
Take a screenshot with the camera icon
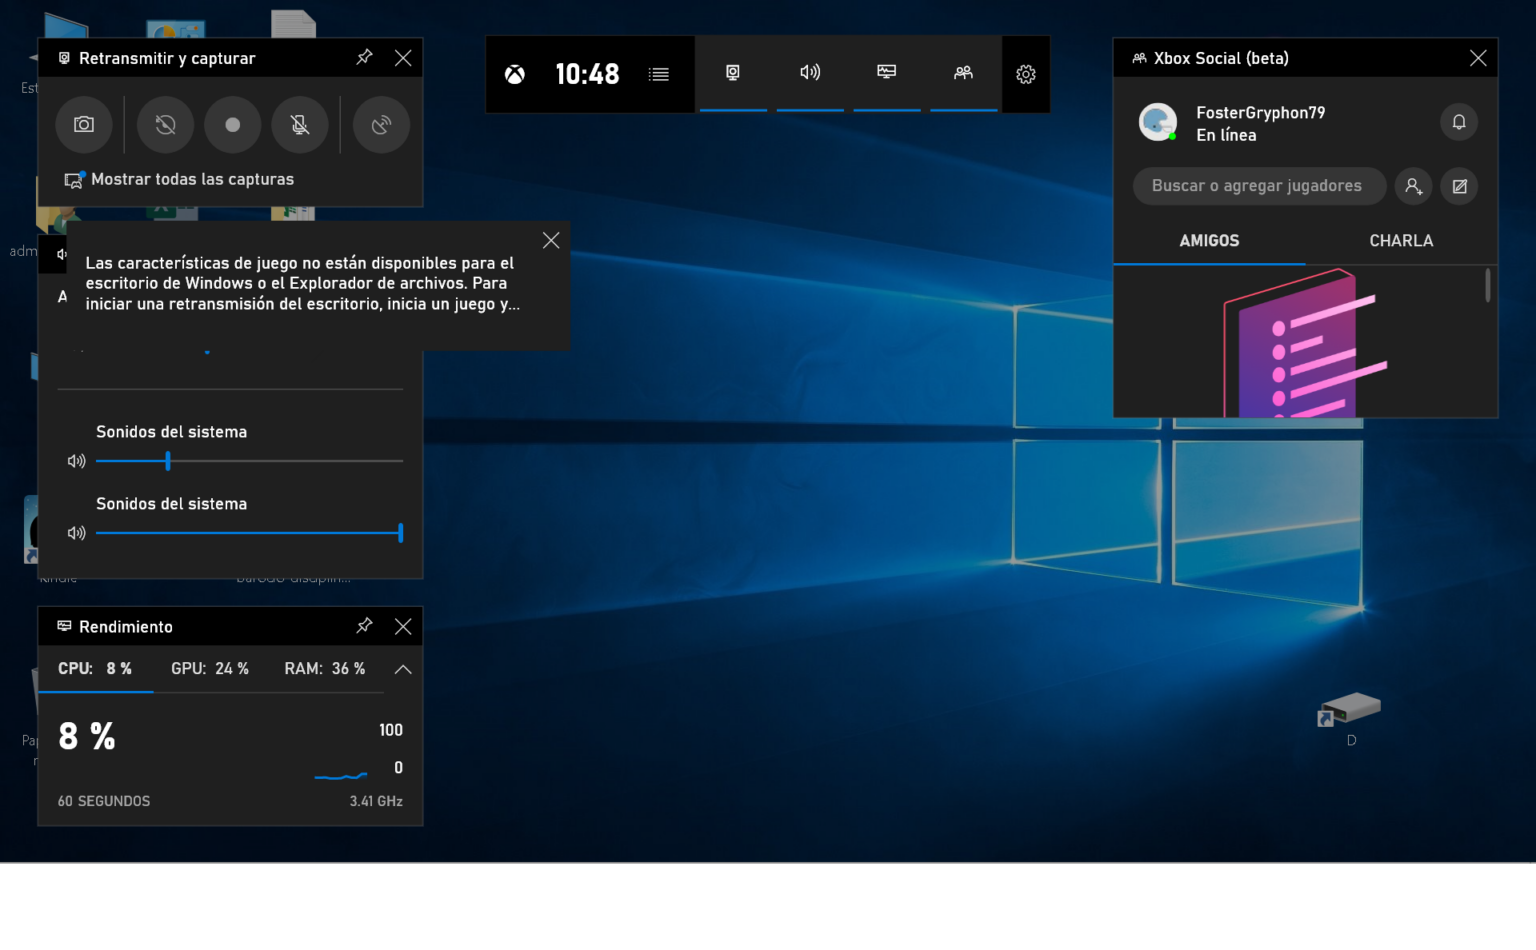[84, 125]
